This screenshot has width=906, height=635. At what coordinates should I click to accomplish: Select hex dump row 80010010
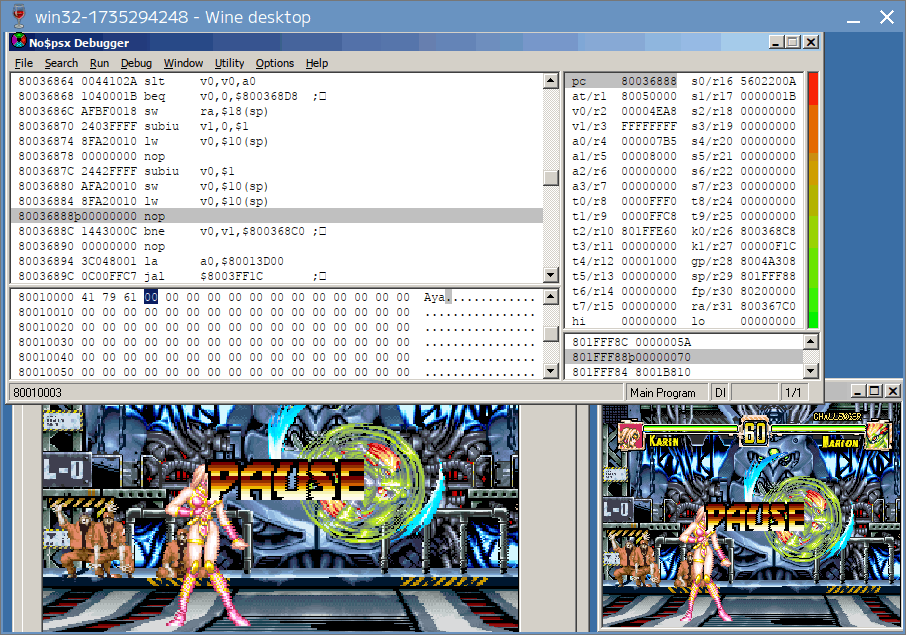click(277, 312)
